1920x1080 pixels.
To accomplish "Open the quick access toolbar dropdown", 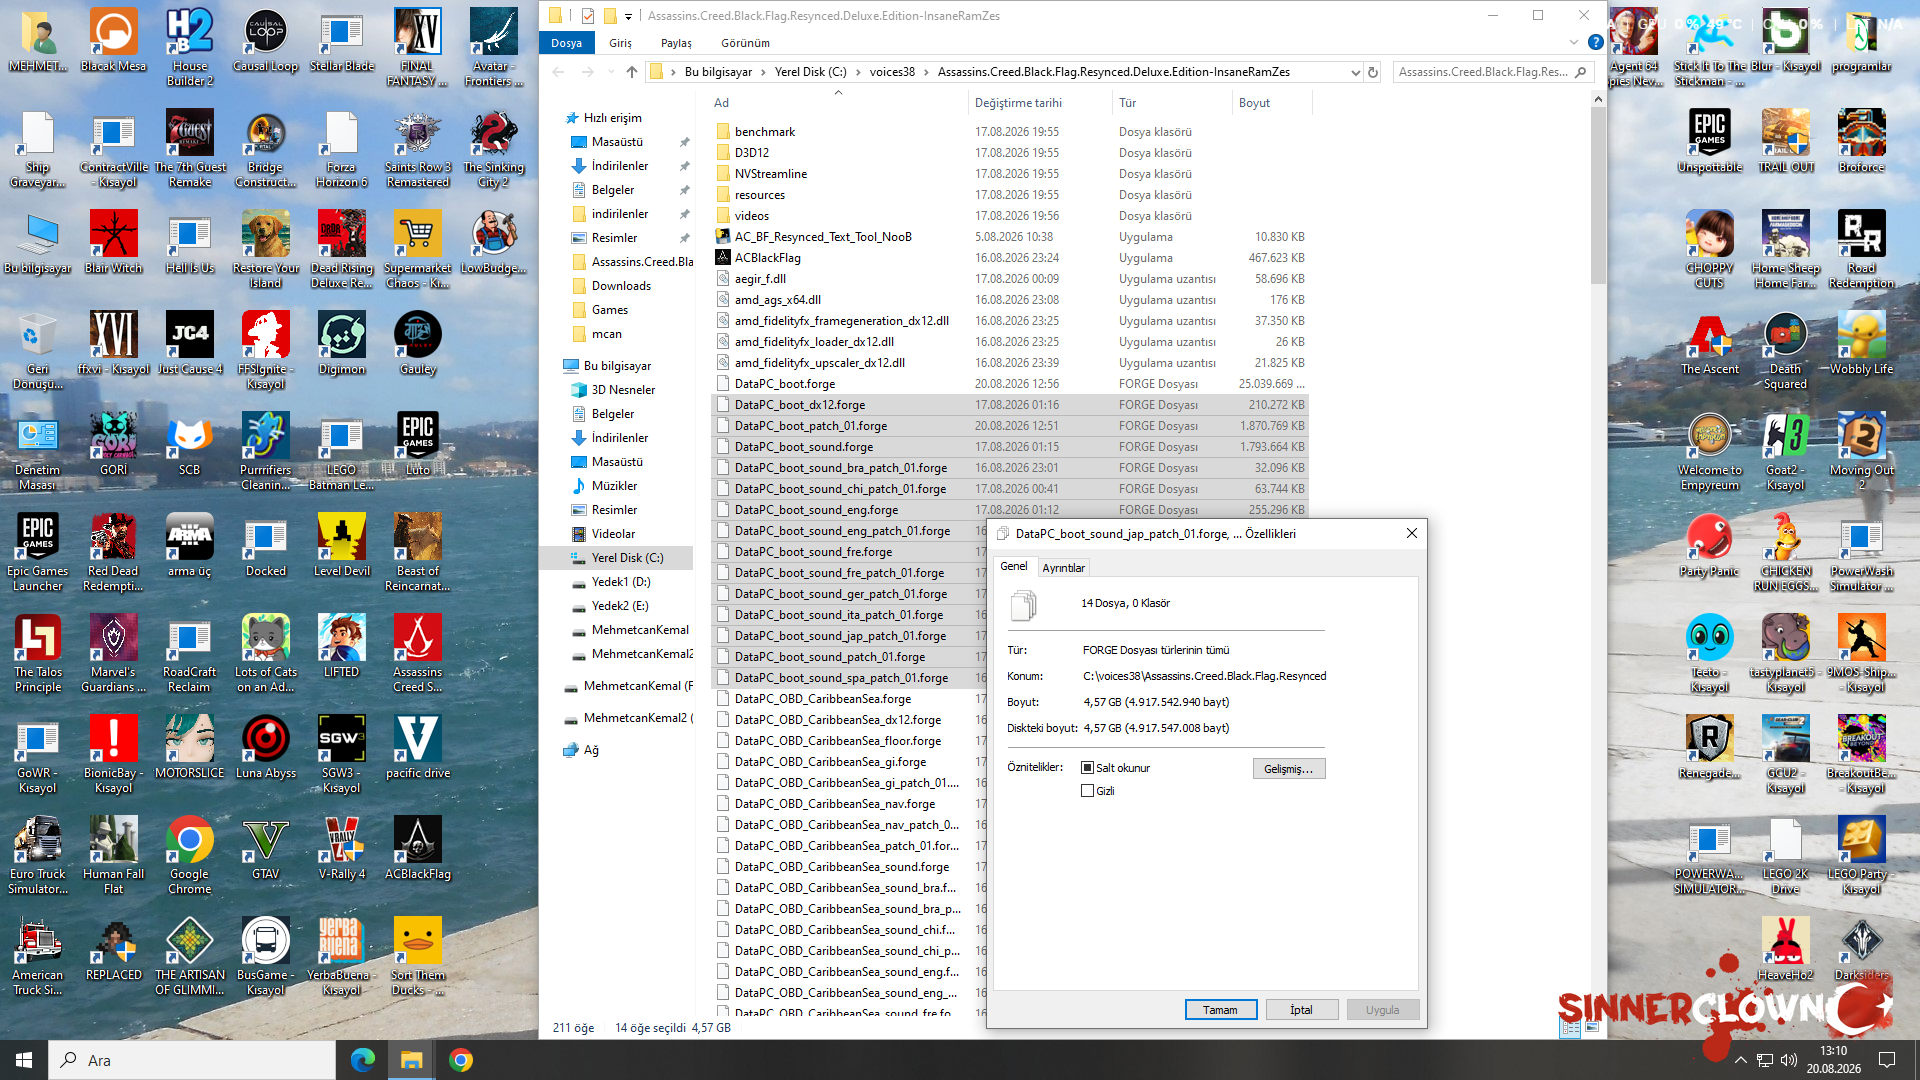I will (628, 16).
